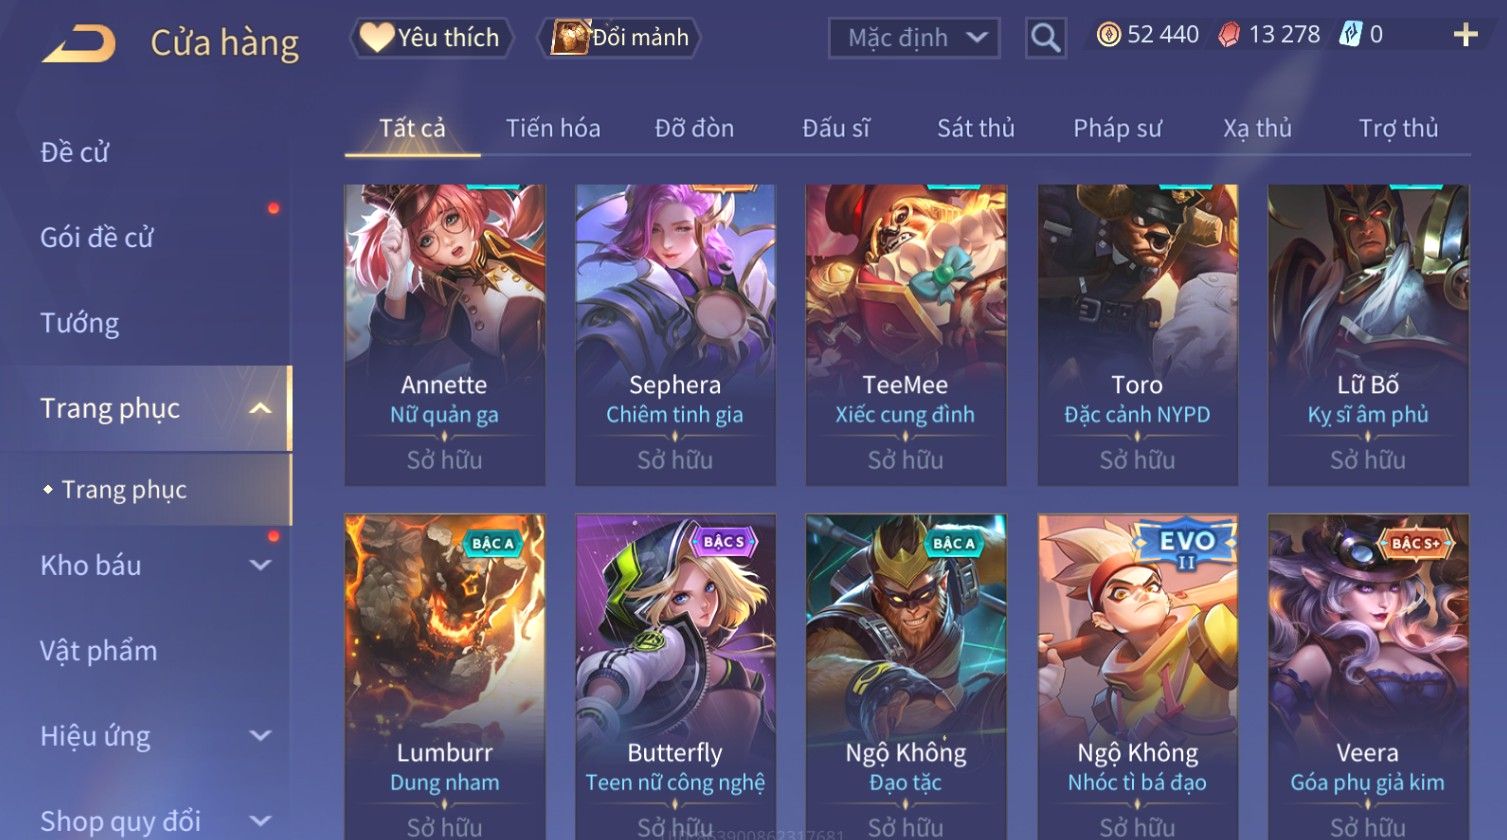
Task: Switch to the Pháp sư tab
Action: [1117, 128]
